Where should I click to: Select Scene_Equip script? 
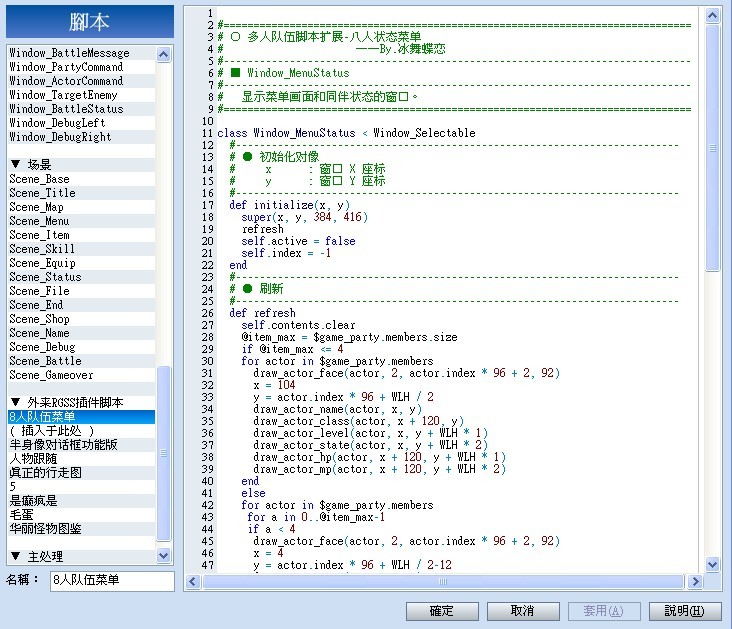coord(81,263)
